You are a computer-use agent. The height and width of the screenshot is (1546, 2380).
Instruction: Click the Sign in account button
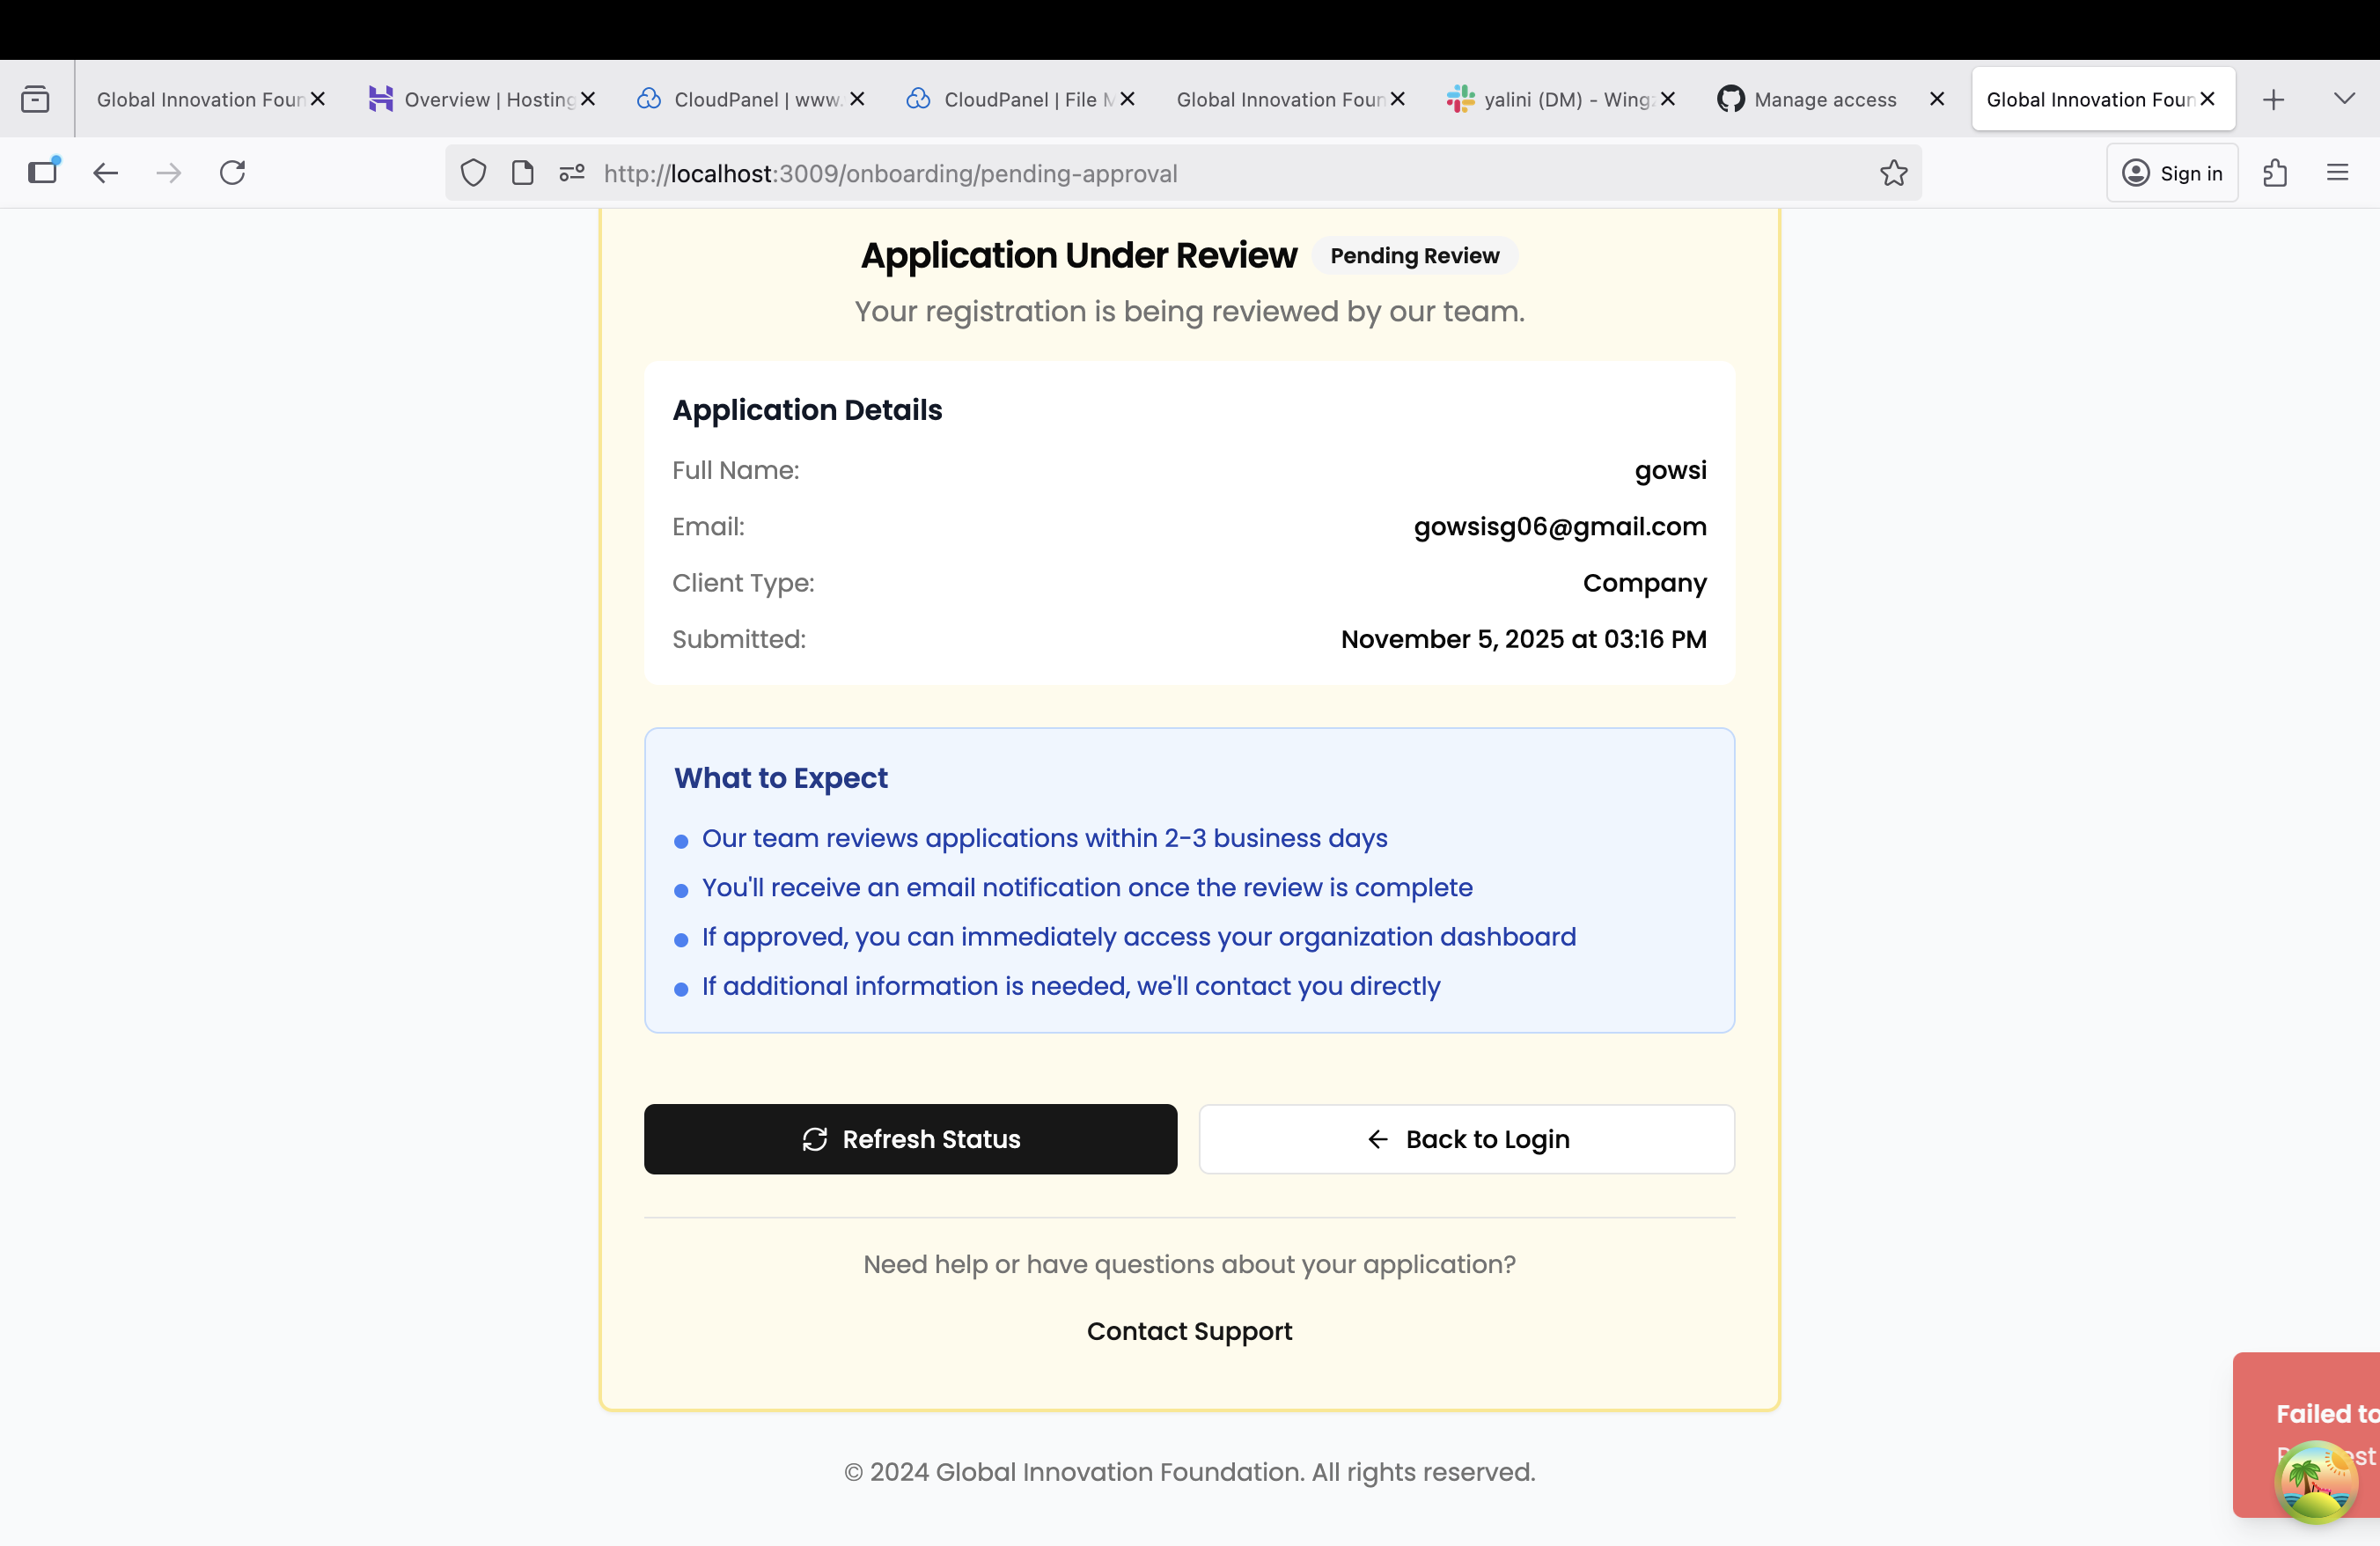[x=2172, y=173]
